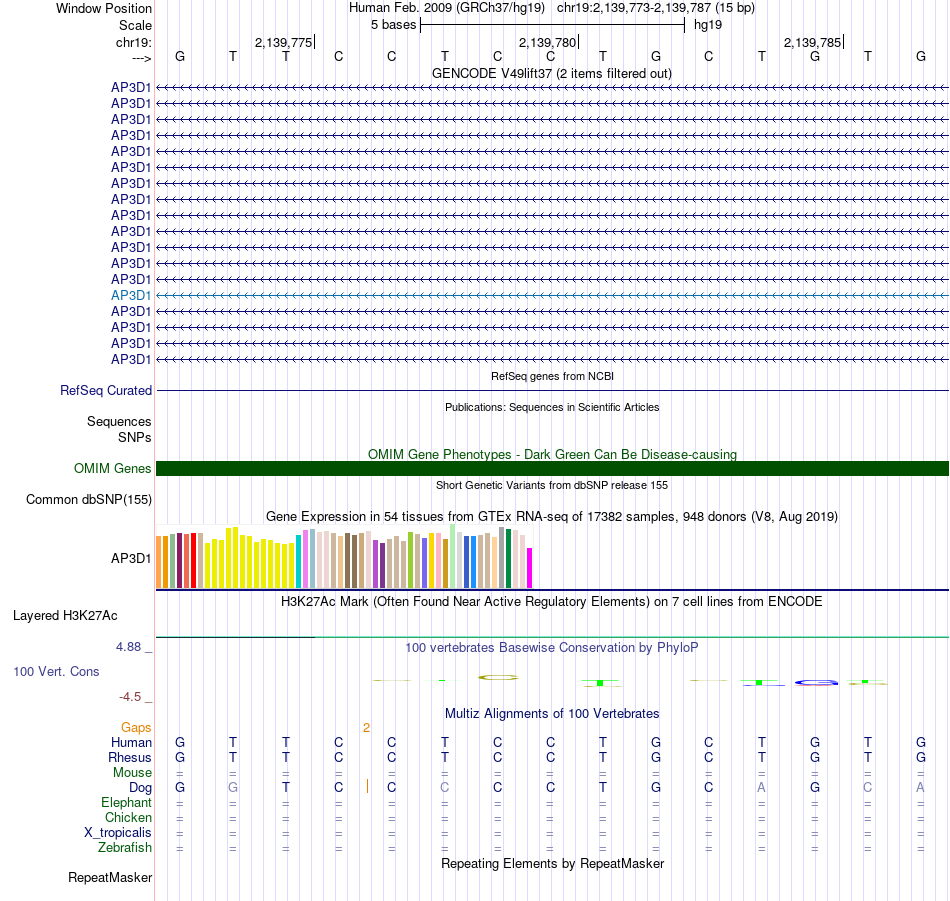Viewport: 950px width, 901px height.
Task: Click the Elephant alignment row label
Action: click(x=126, y=802)
